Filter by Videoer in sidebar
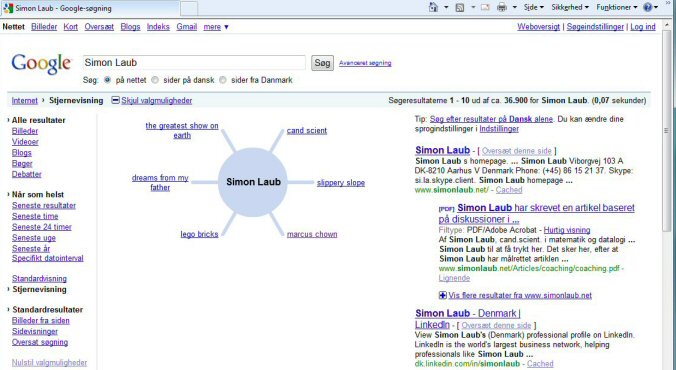Viewport: 676px width, 370px height. point(25,142)
